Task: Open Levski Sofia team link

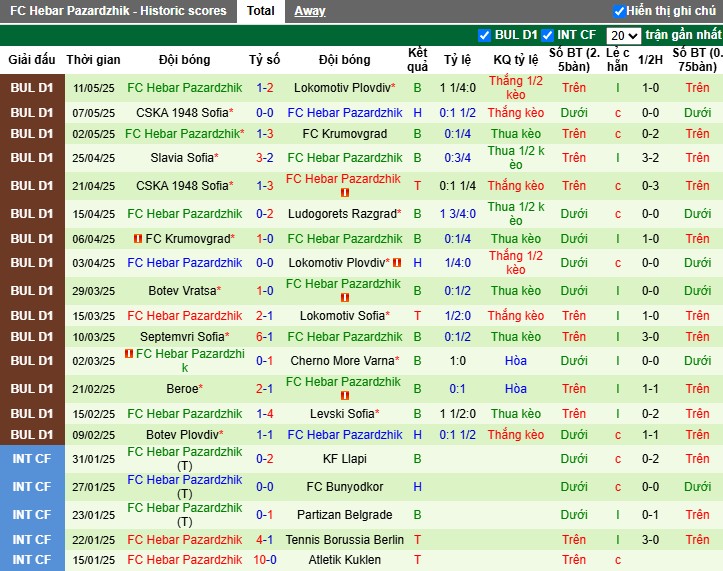Action: point(342,414)
